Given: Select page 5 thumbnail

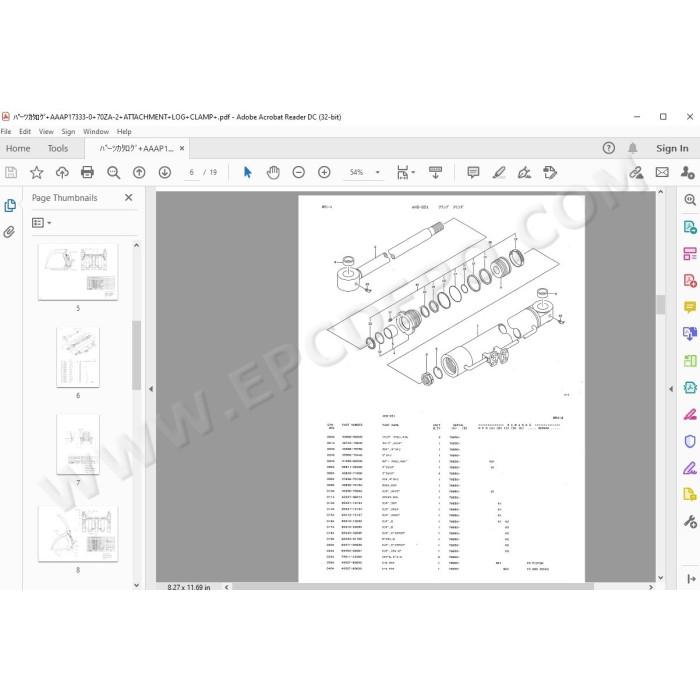Looking at the screenshot, I should pos(78,272).
